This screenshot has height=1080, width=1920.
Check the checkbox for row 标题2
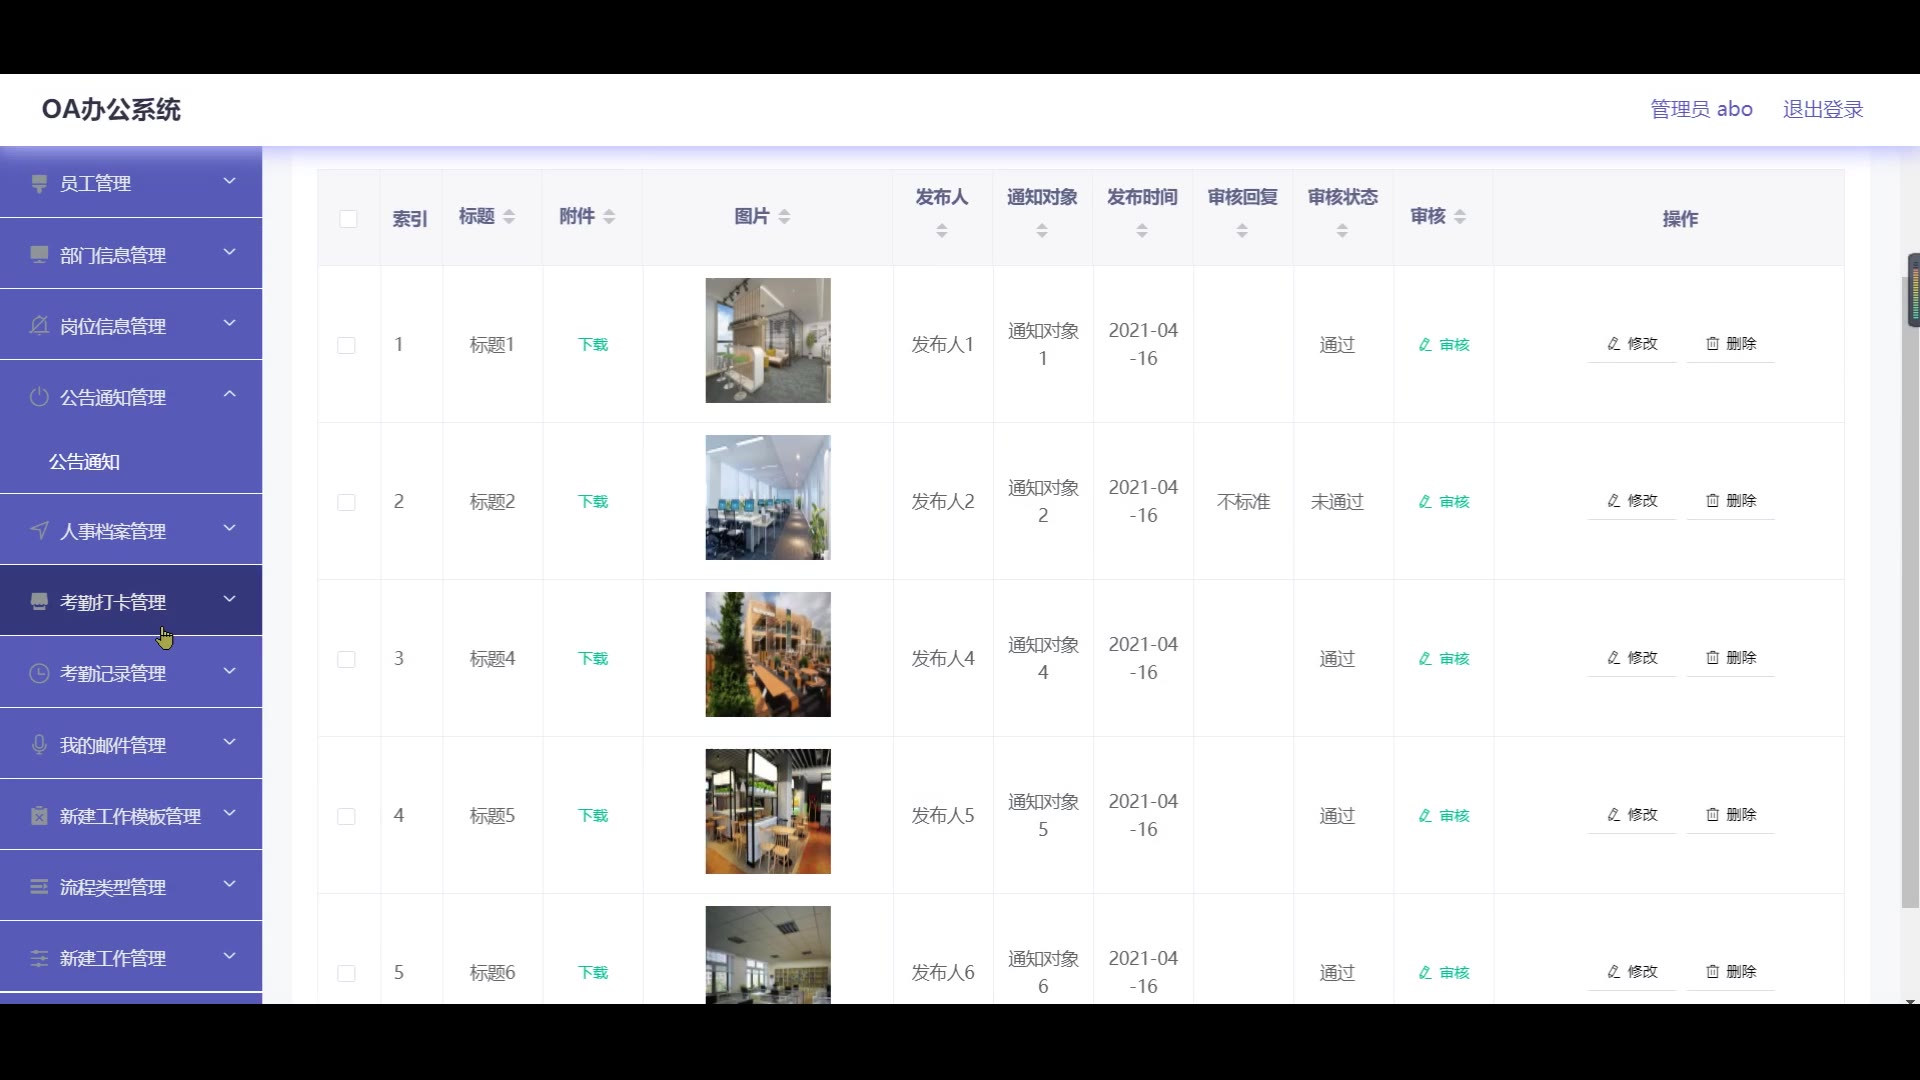tap(346, 502)
